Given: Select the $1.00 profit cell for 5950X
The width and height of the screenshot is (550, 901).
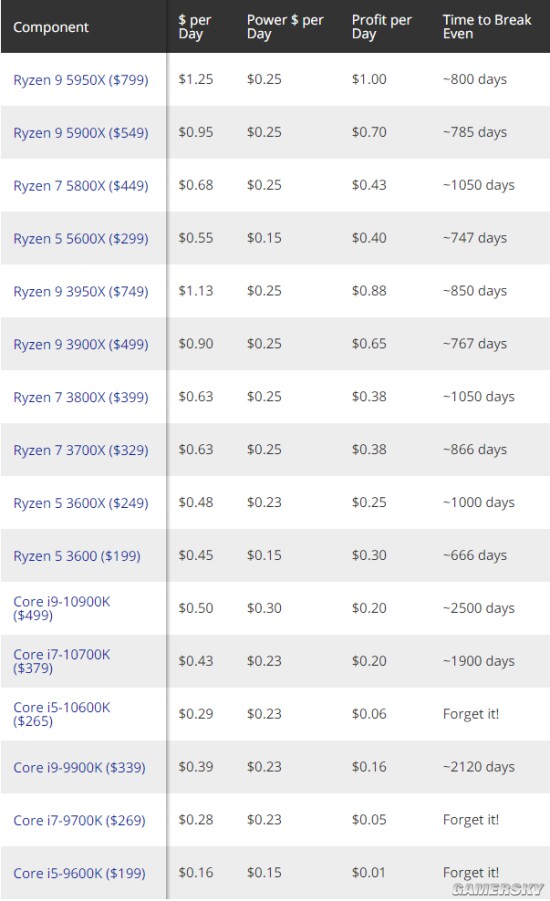Looking at the screenshot, I should tap(369, 79).
